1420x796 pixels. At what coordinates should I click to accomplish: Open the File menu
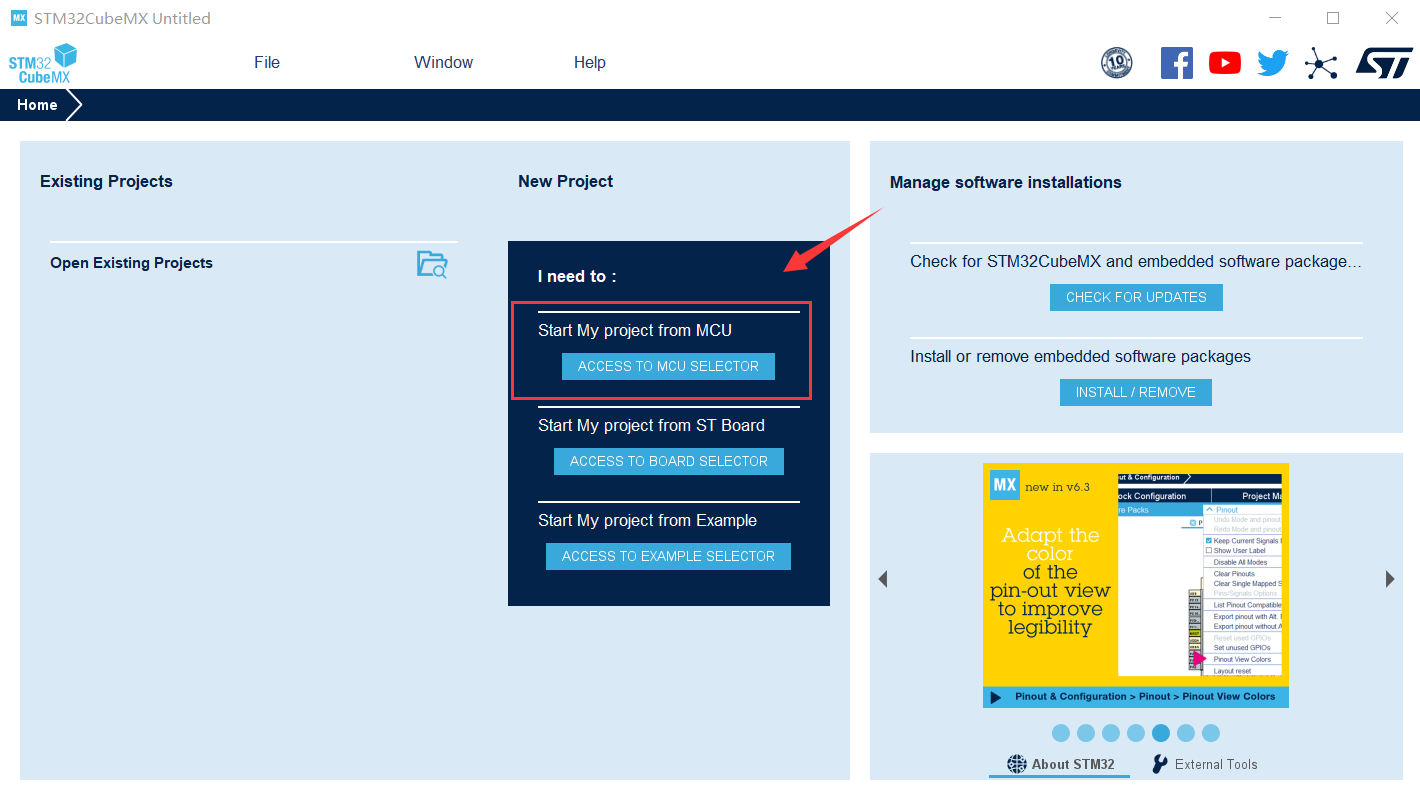[267, 62]
